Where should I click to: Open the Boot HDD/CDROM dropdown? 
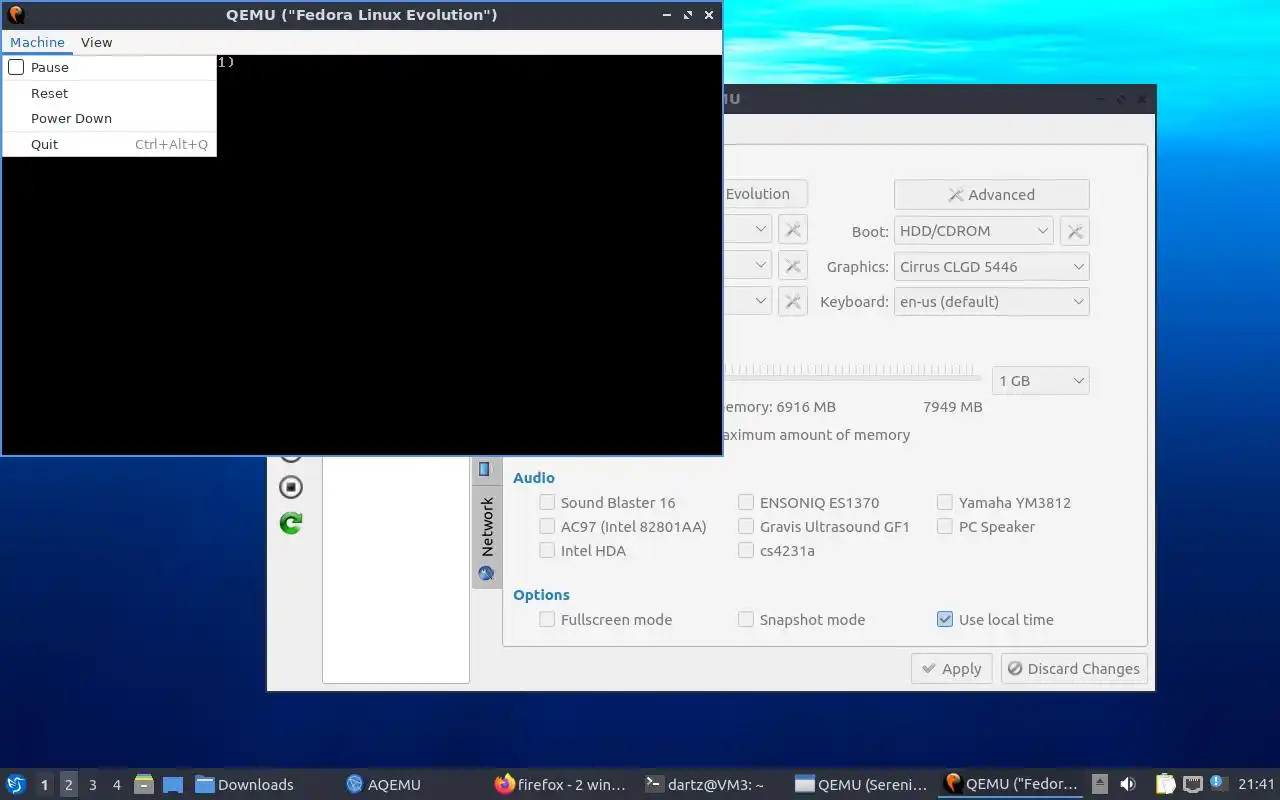point(974,231)
